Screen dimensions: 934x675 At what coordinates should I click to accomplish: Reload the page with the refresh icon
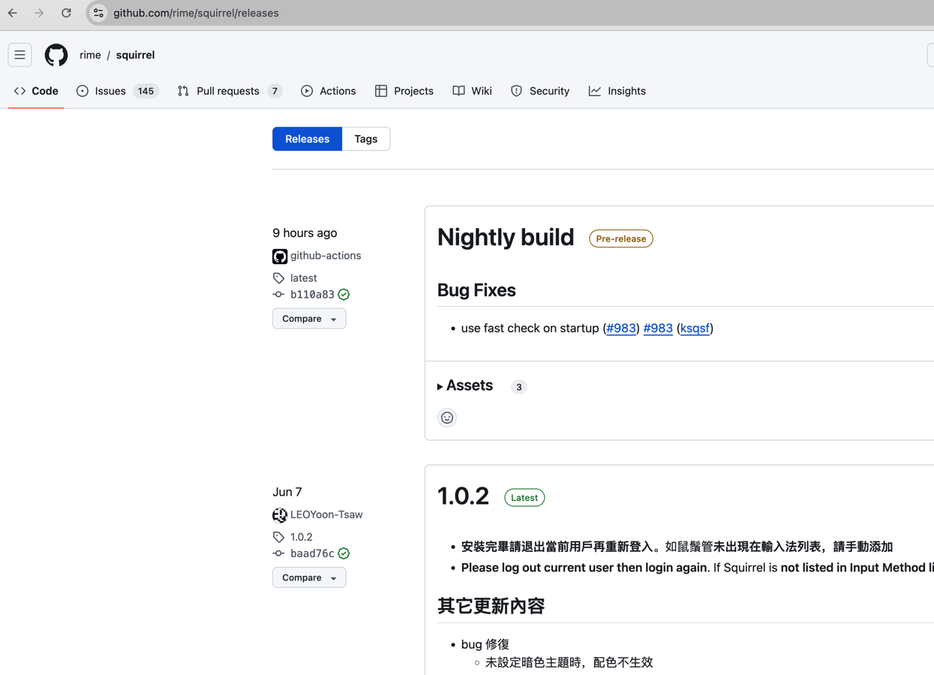66,13
